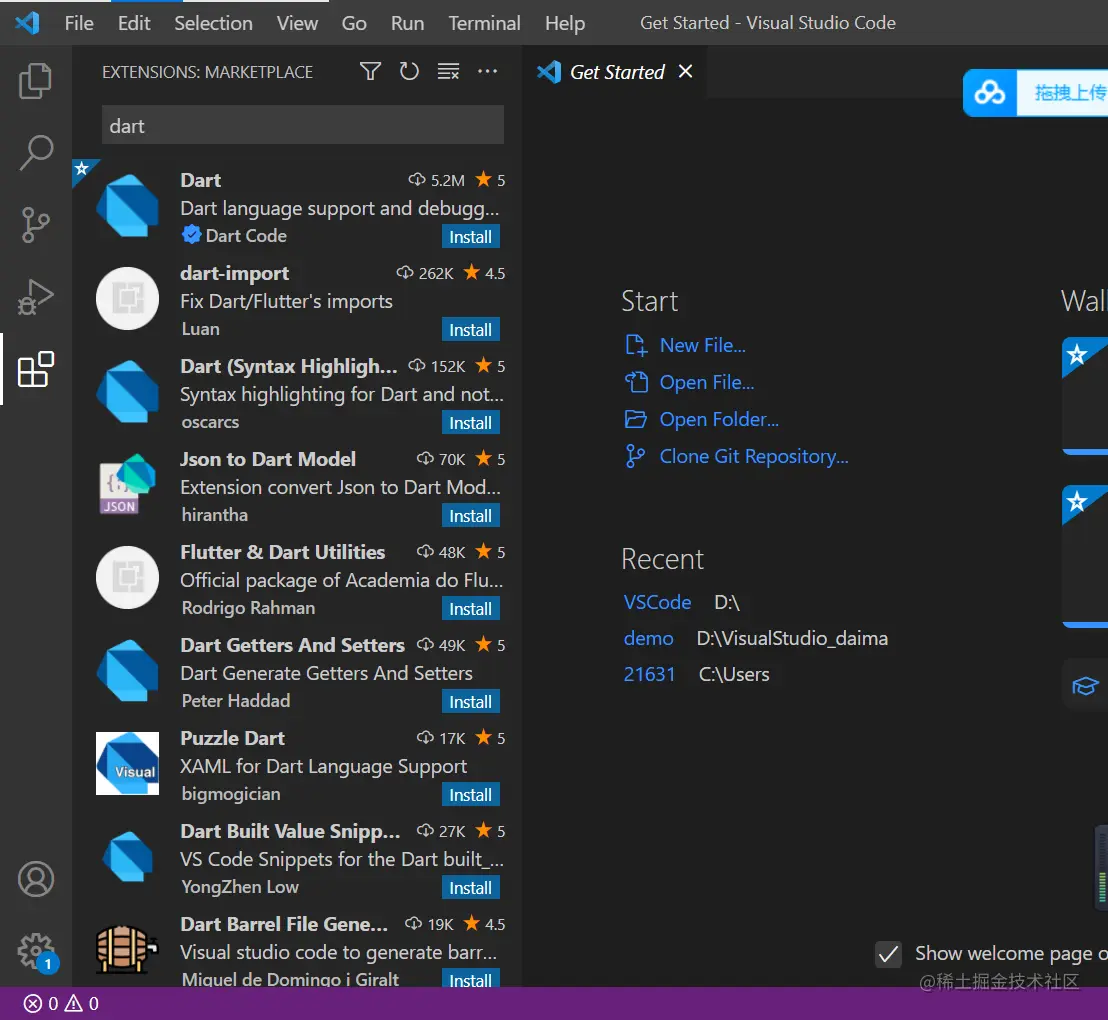Image resolution: width=1108 pixels, height=1020 pixels.
Task: Close the Get Started tab
Action: click(x=685, y=71)
